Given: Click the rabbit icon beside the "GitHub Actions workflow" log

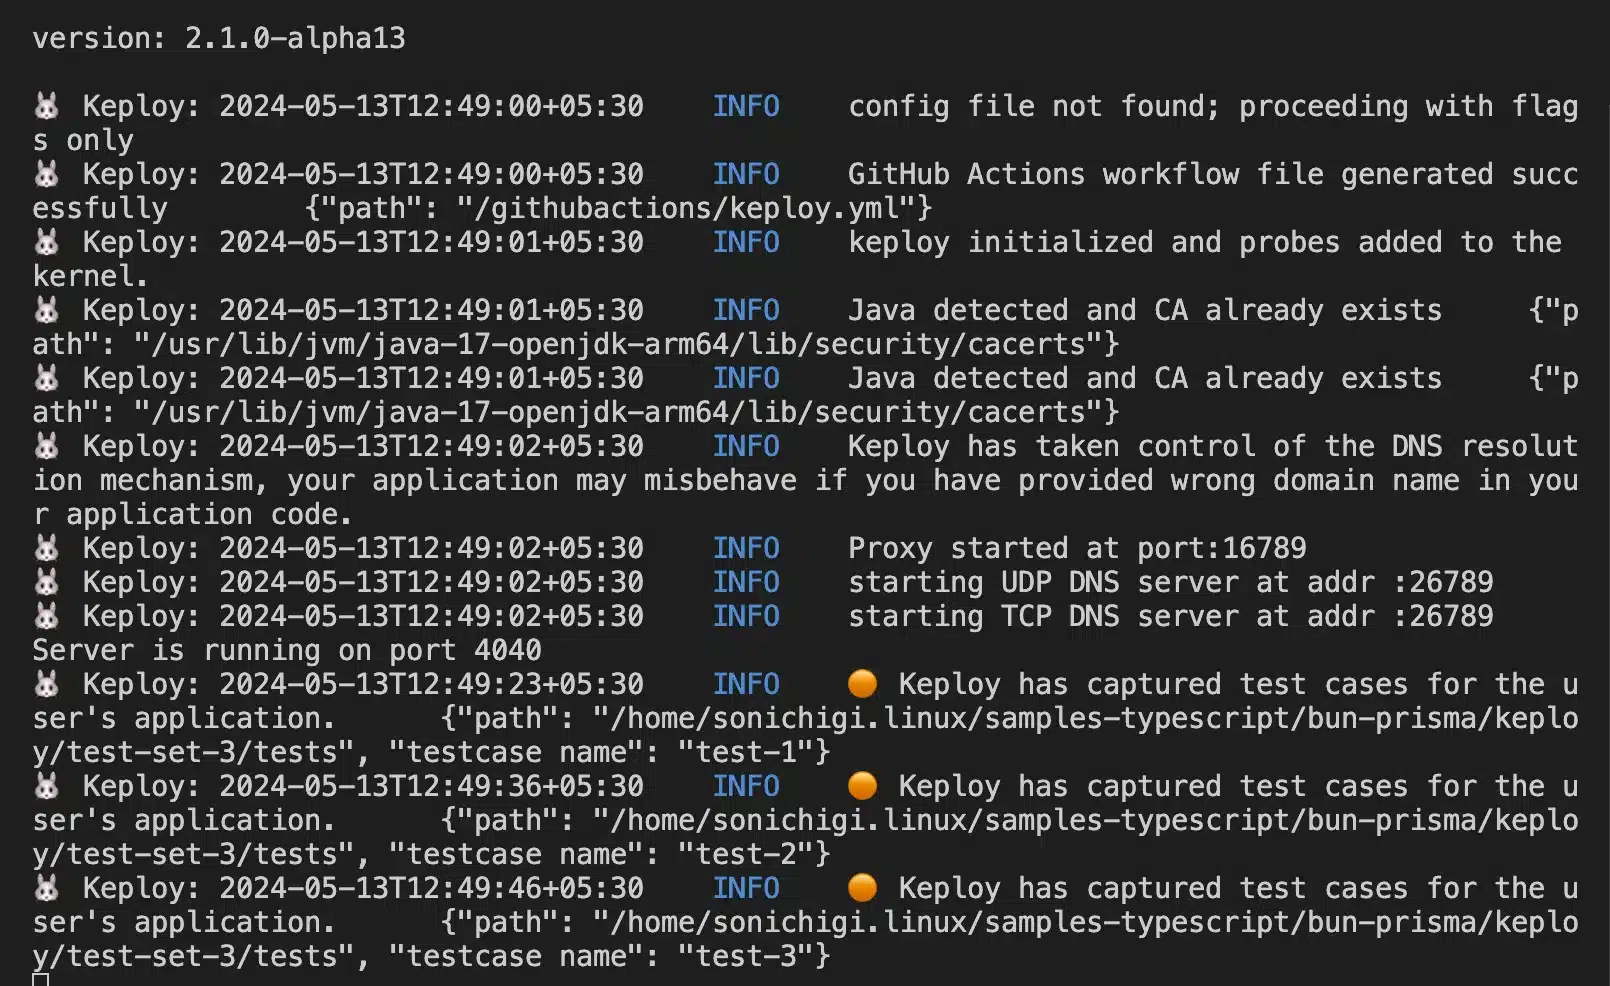Looking at the screenshot, I should click(x=47, y=174).
